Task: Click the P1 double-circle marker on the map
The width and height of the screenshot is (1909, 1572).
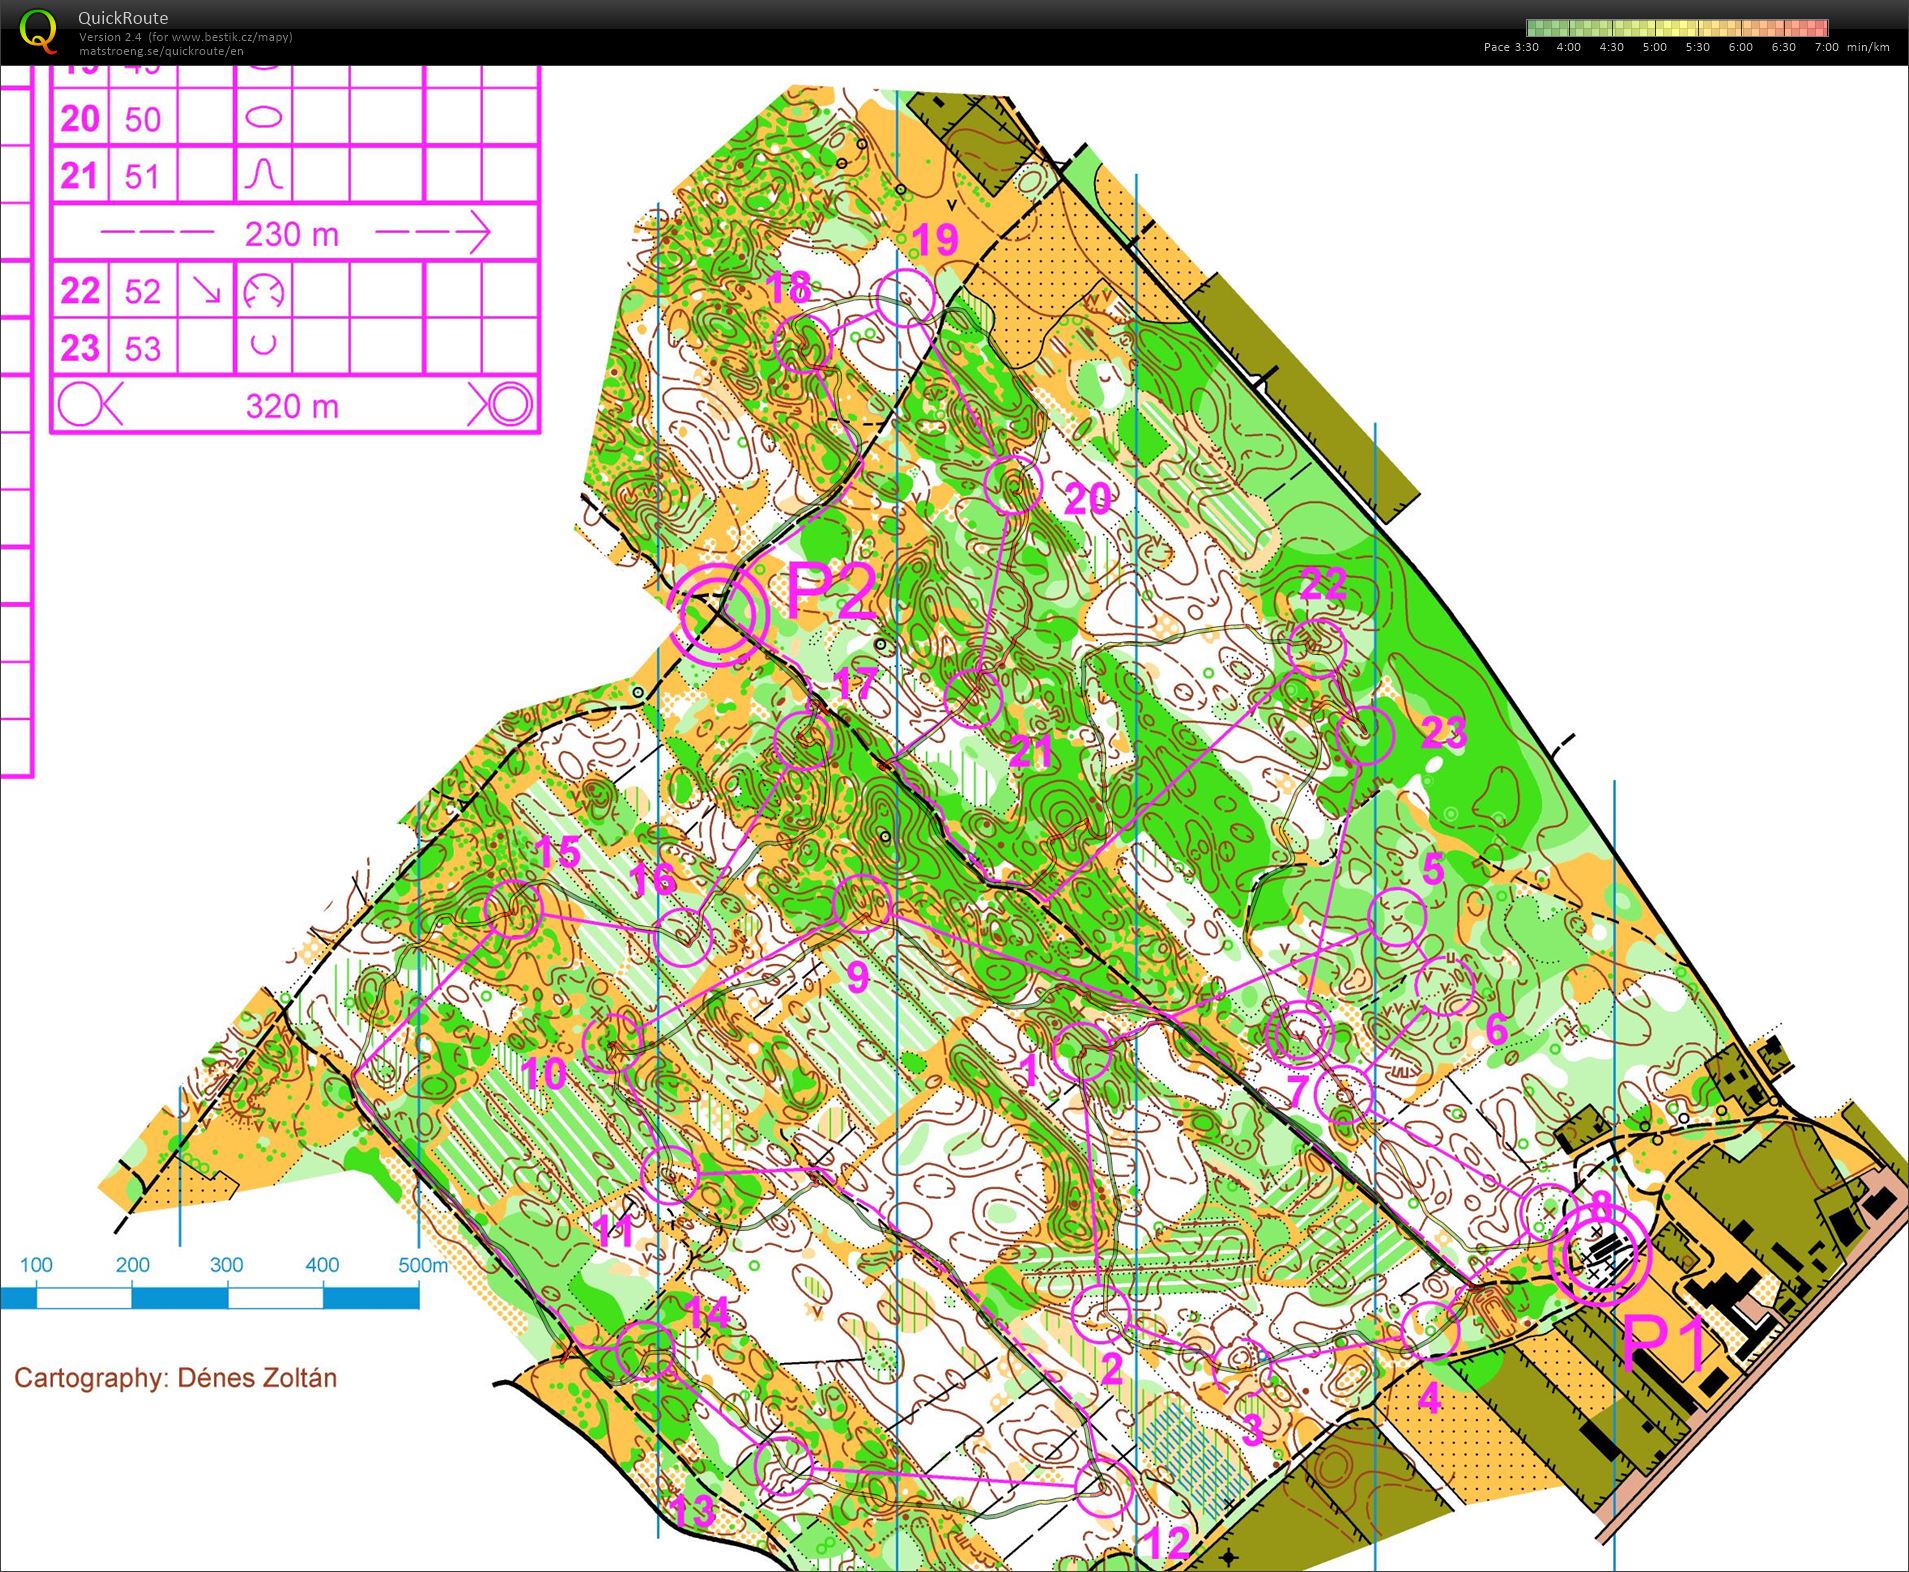Action: pyautogui.click(x=1598, y=1254)
